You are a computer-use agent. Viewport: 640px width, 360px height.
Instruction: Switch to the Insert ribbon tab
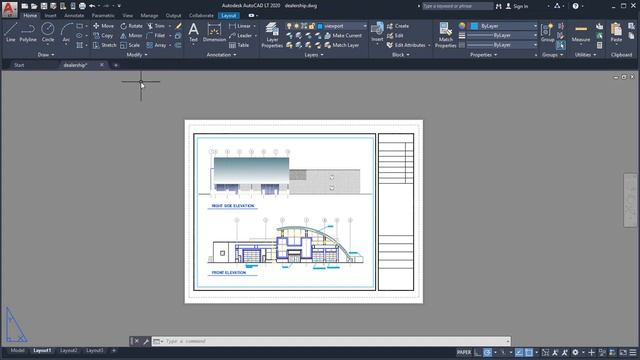click(50, 16)
